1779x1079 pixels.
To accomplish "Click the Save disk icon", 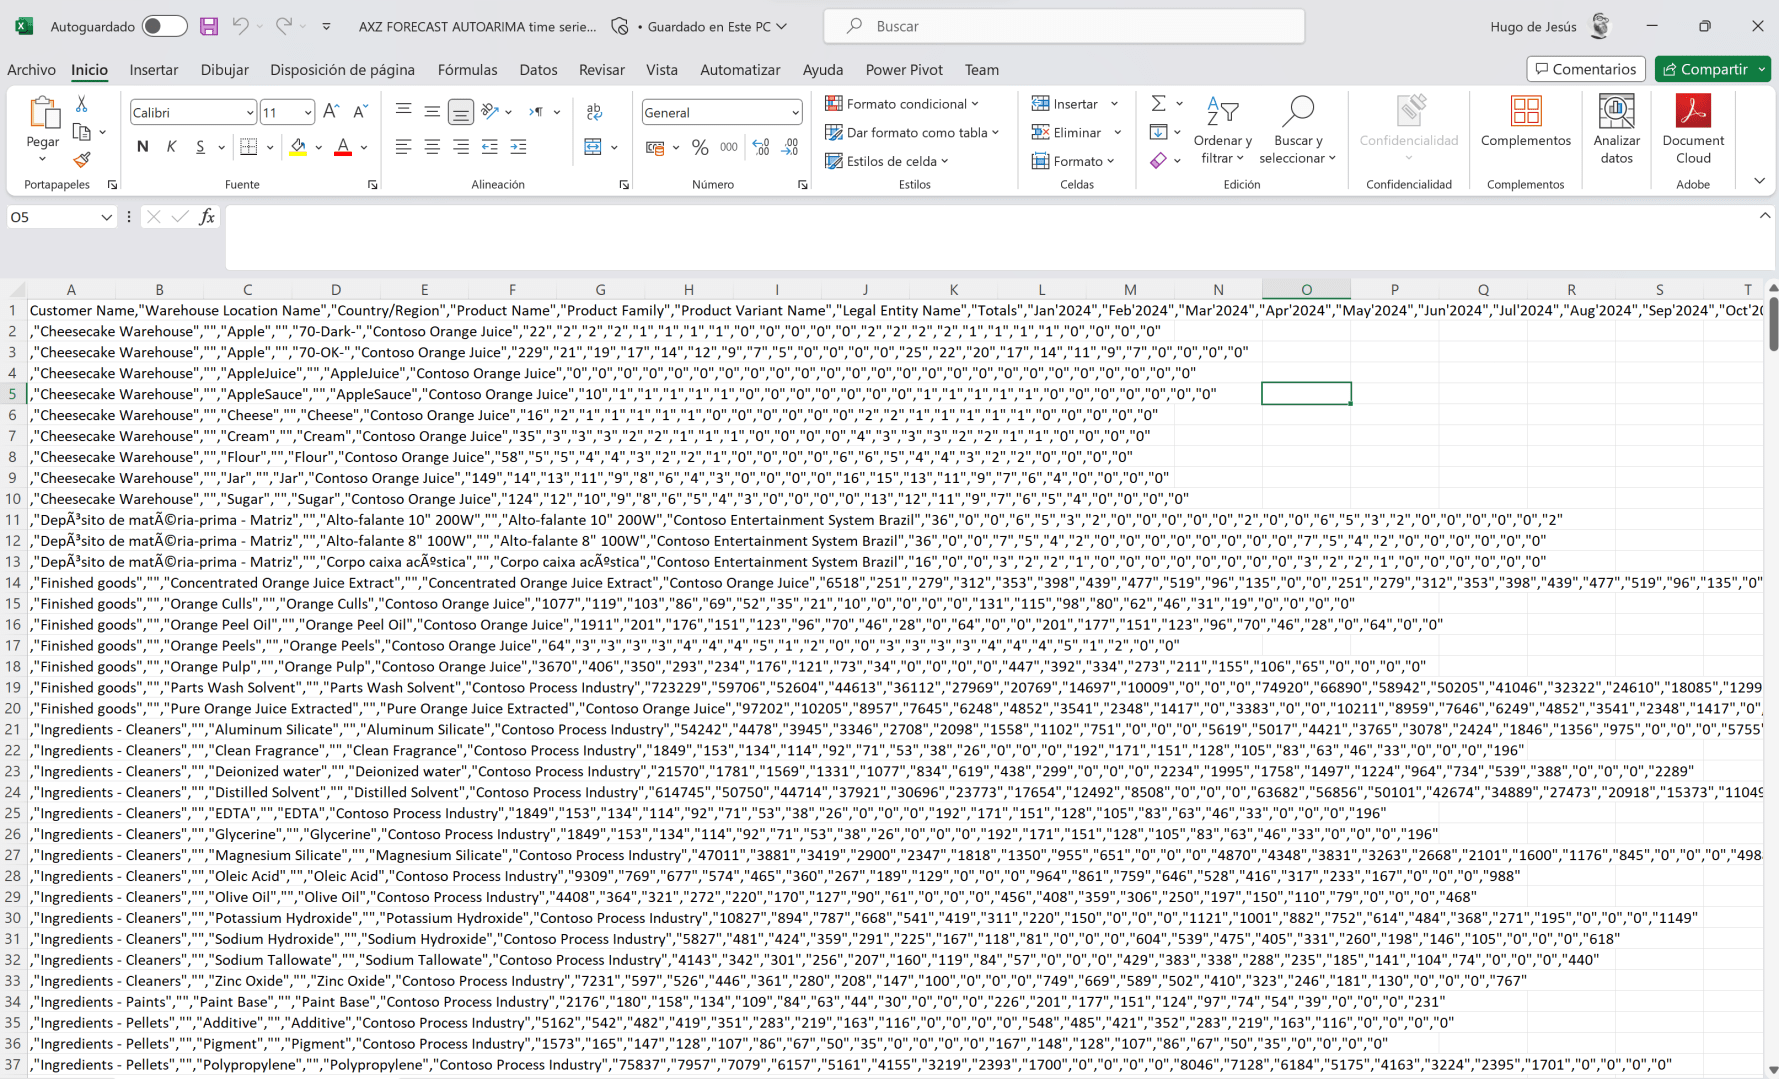I will pyautogui.click(x=209, y=27).
